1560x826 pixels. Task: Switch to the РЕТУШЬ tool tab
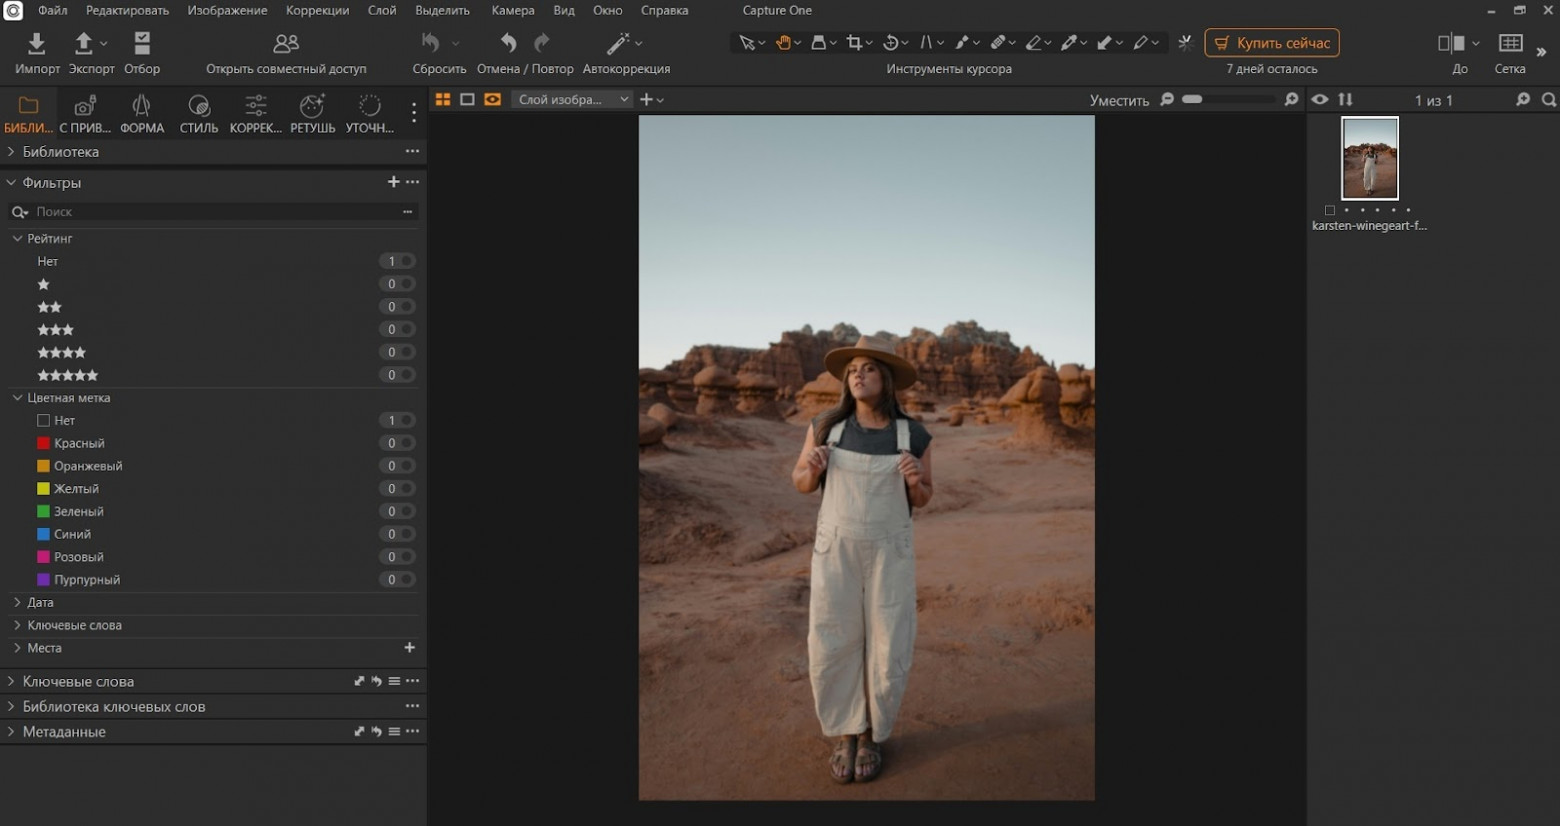pos(311,112)
